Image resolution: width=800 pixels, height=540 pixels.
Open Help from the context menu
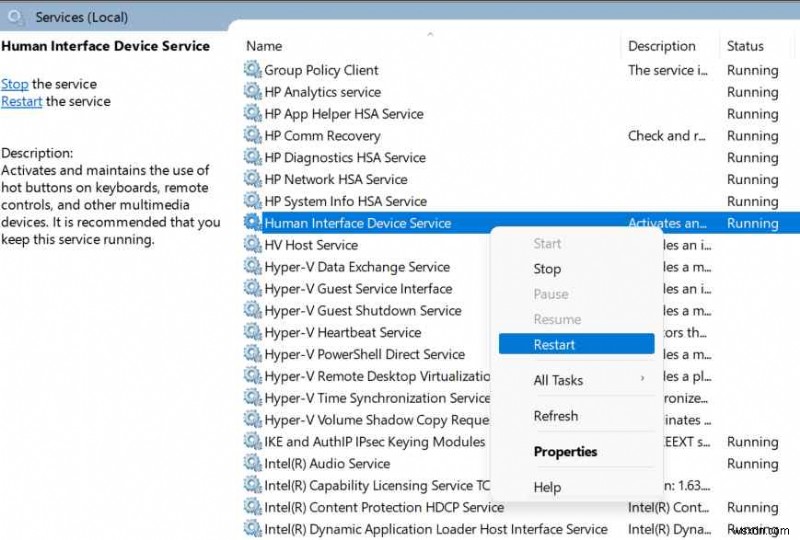point(547,487)
